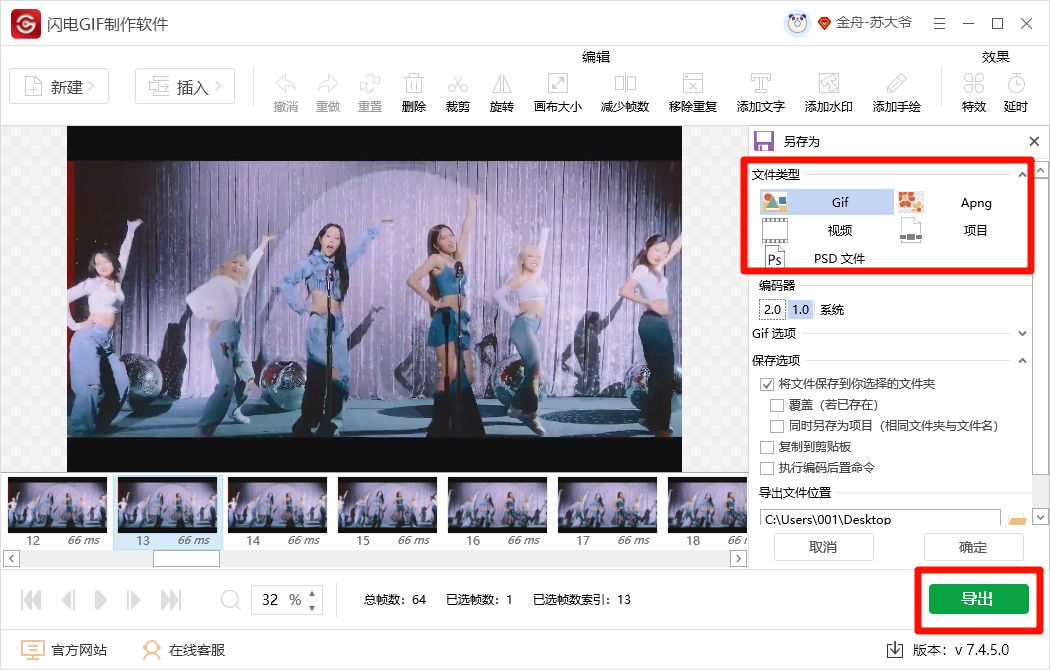This screenshot has width=1050, height=670.
Task: Click the save panel scrollbar down arrow
Action: [x=1040, y=517]
